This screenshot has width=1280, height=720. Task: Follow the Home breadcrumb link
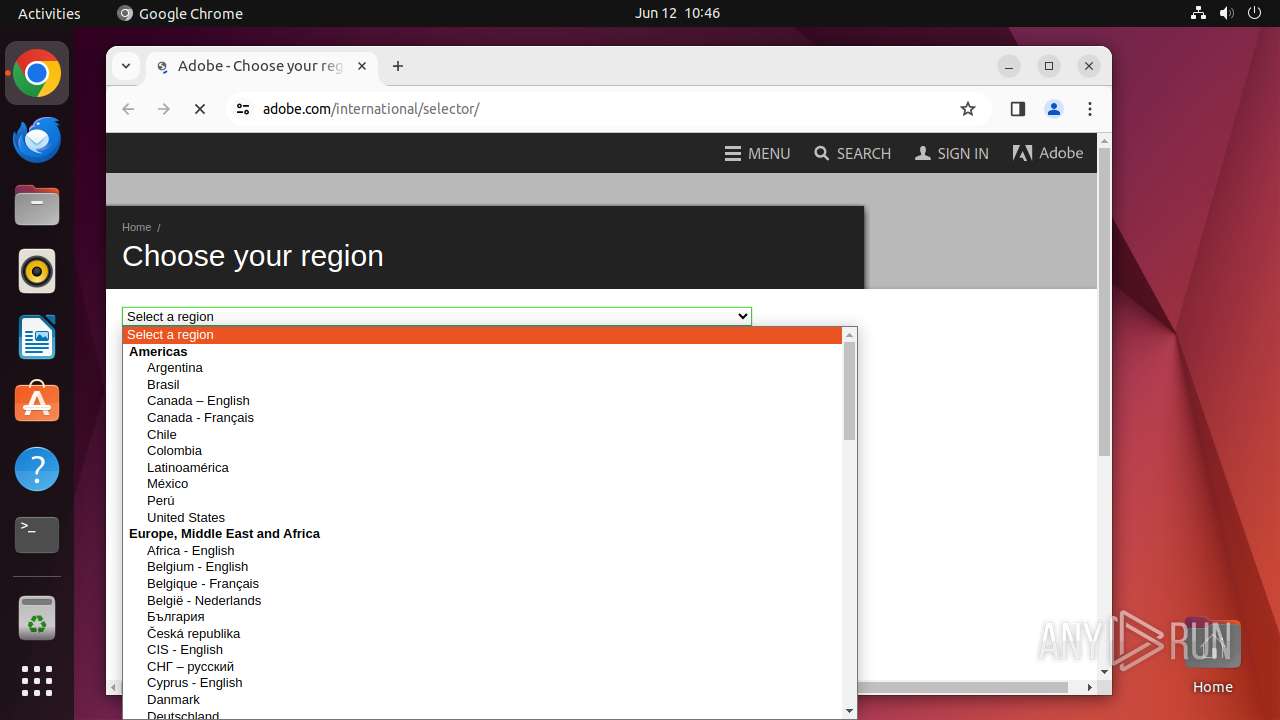click(137, 227)
